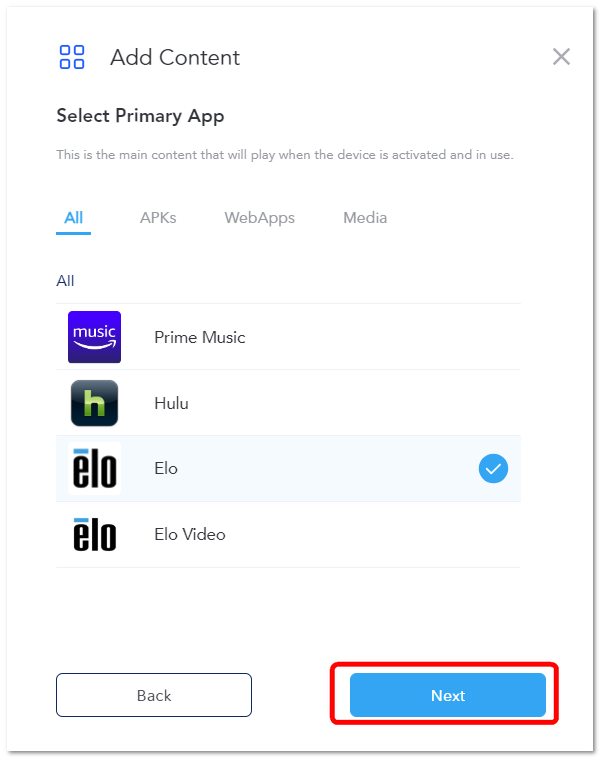Click the All section heading above list
This screenshot has width=600, height=758.
click(x=65, y=281)
